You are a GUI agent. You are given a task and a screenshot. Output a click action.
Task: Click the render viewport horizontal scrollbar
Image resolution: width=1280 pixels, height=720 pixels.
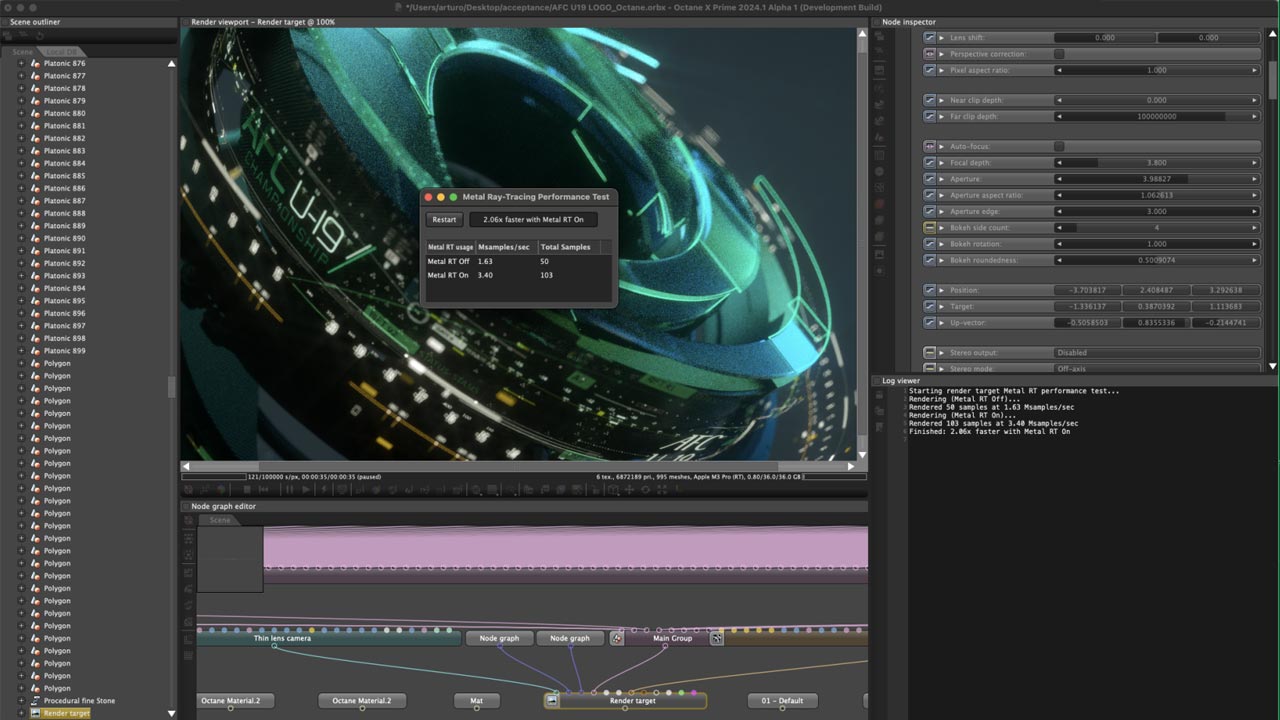pos(519,466)
